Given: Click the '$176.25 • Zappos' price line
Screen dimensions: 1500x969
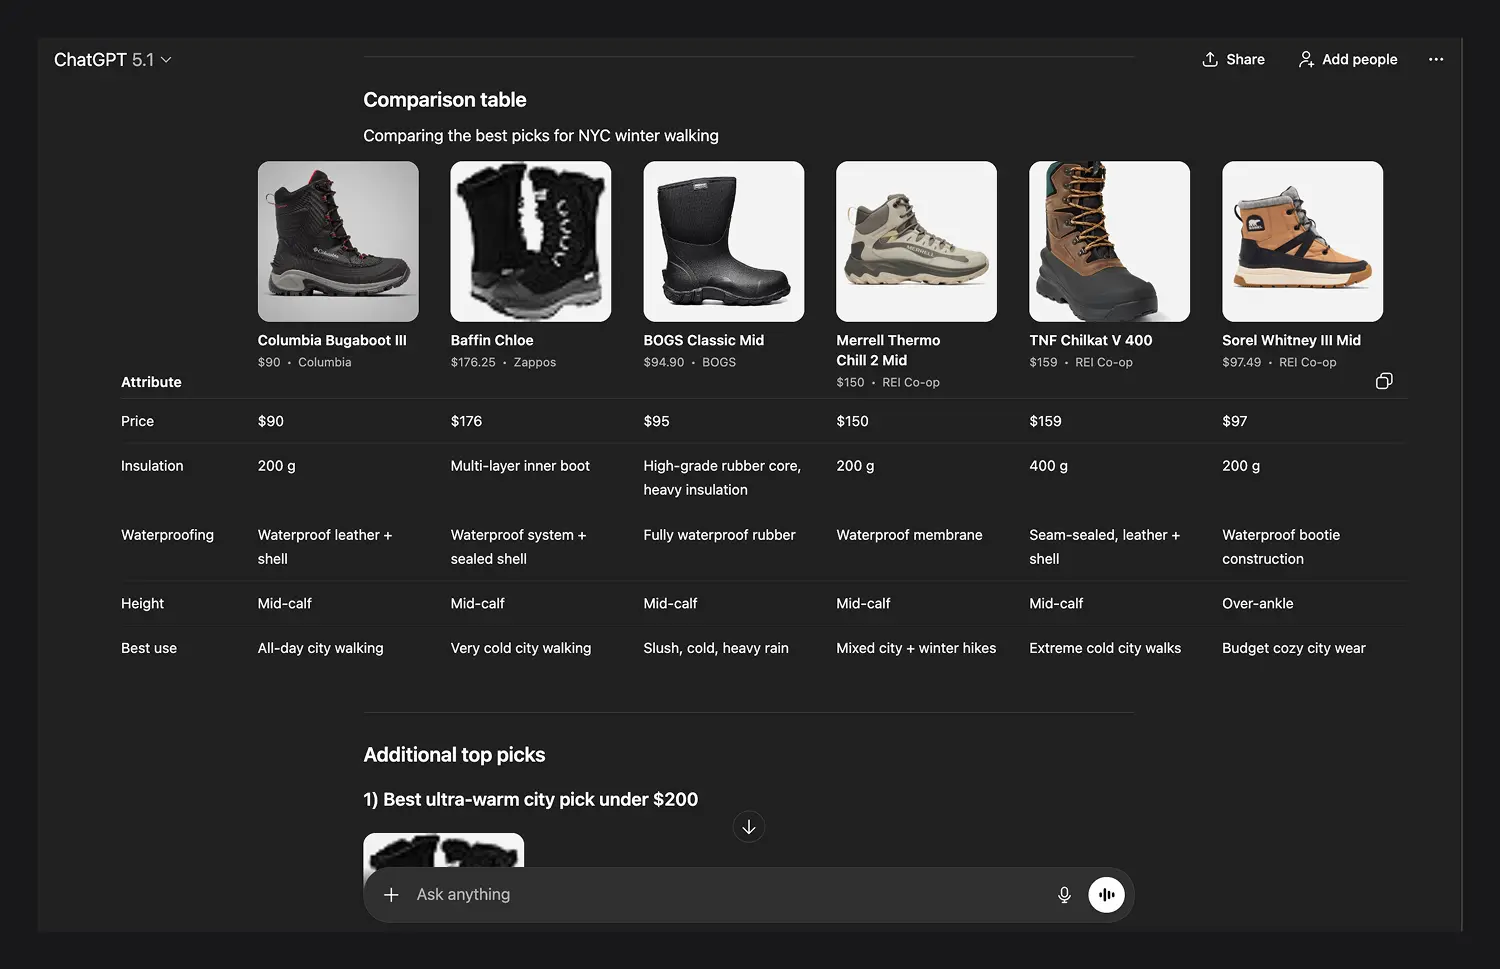Looking at the screenshot, I should coord(503,363).
